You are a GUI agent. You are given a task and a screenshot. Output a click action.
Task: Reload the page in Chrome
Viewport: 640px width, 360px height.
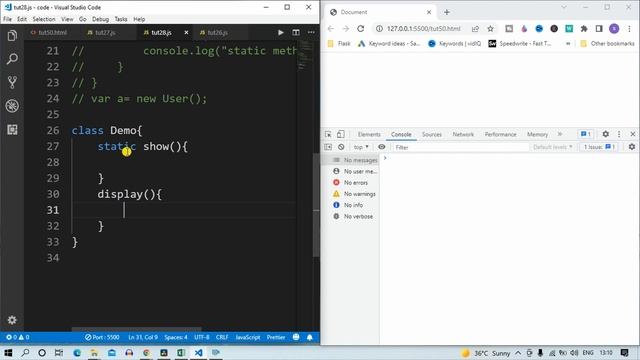(x=360, y=29)
